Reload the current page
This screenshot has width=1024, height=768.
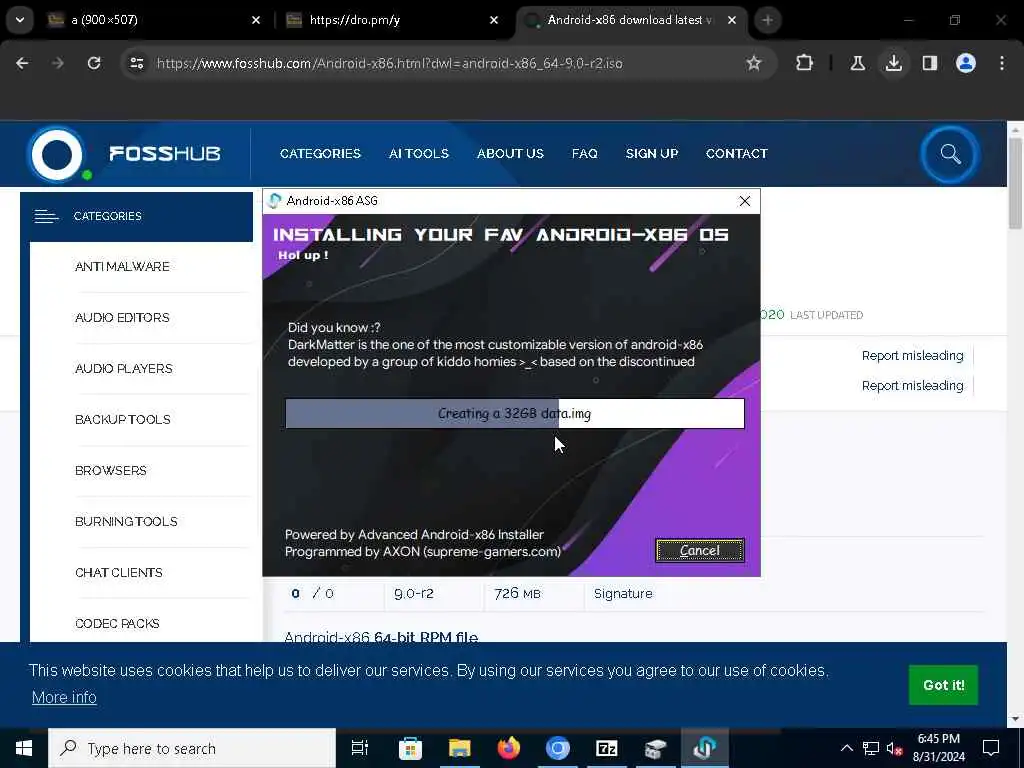pos(94,63)
